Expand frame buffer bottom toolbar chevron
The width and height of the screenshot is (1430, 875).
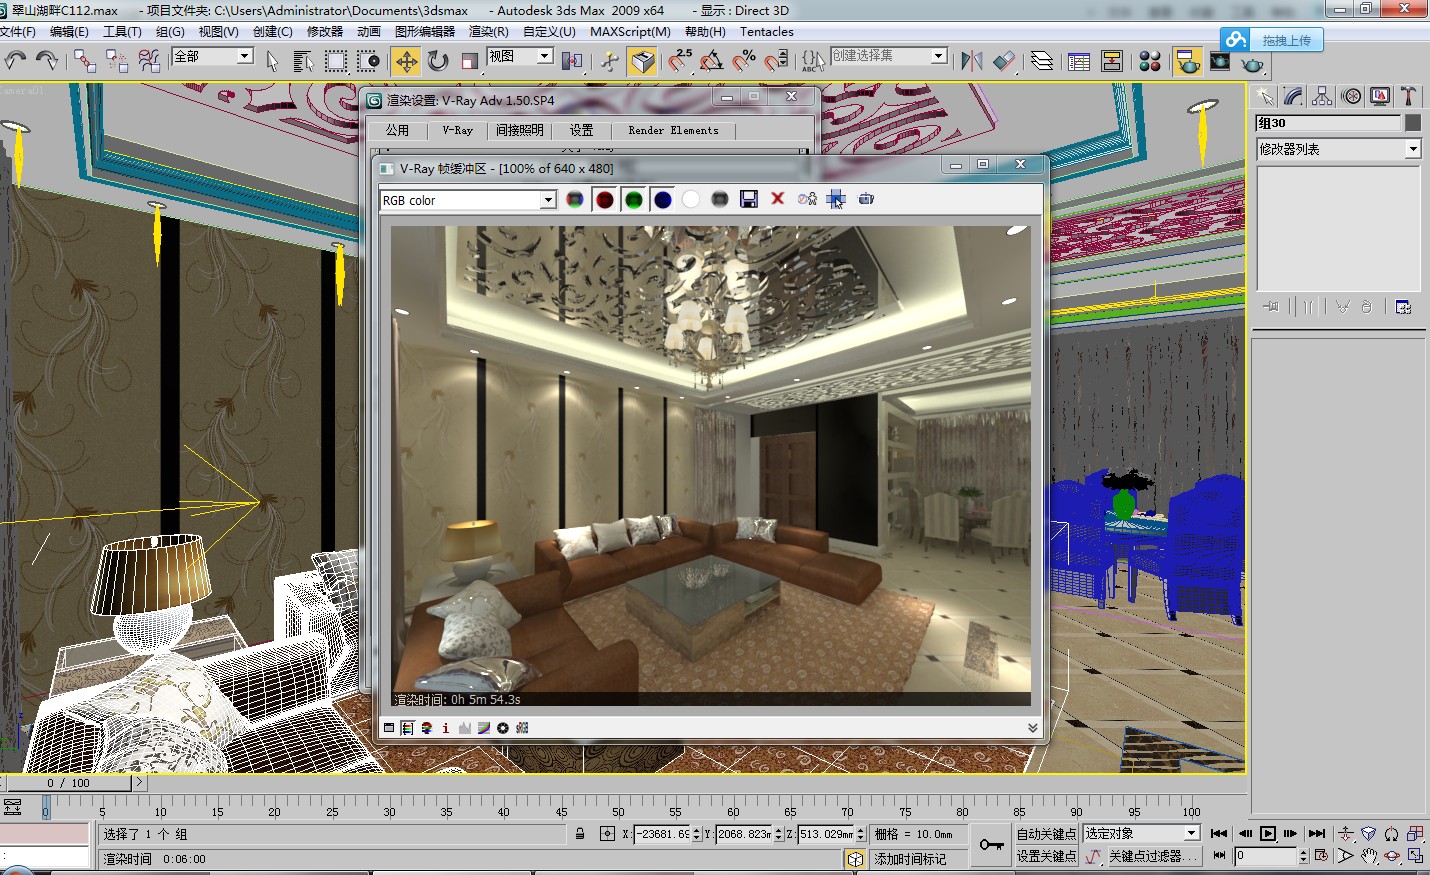pos(1032,728)
